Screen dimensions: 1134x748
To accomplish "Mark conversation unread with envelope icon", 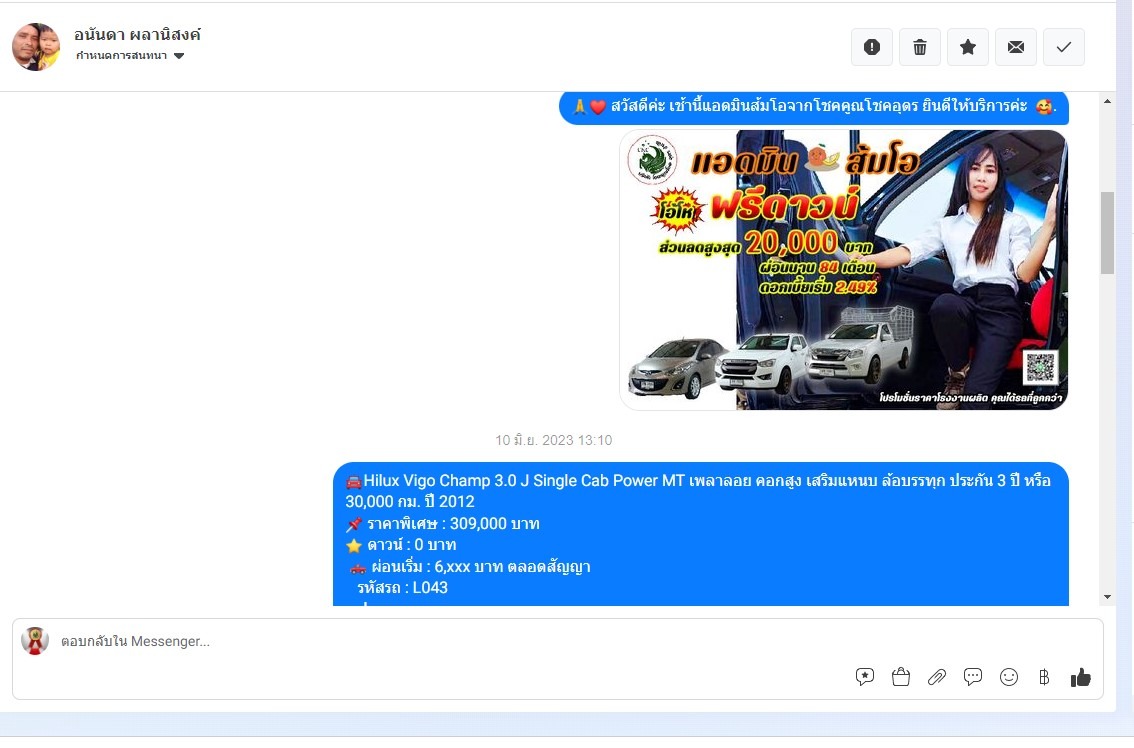I will tap(1016, 47).
